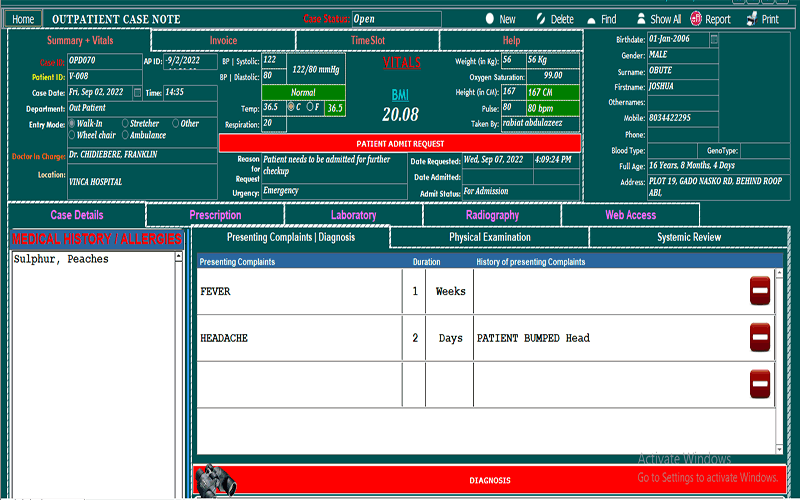Switch temperature unit to F
This screenshot has height=500, width=800.
click(x=309, y=107)
